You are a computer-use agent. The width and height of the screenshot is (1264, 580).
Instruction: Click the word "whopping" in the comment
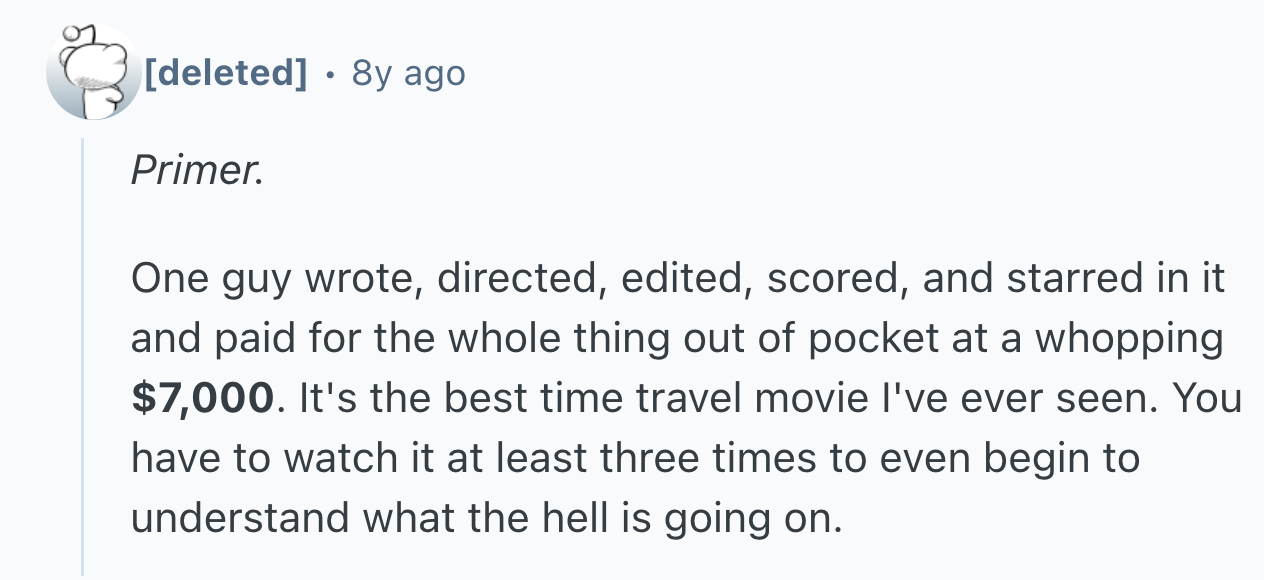1128,339
